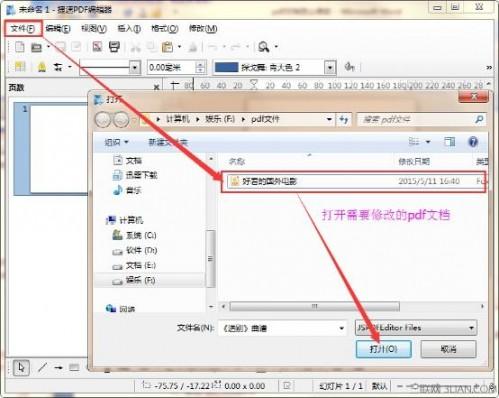Click the Refresh button beside address bar
The image size is (499, 398).
[x=344, y=120]
